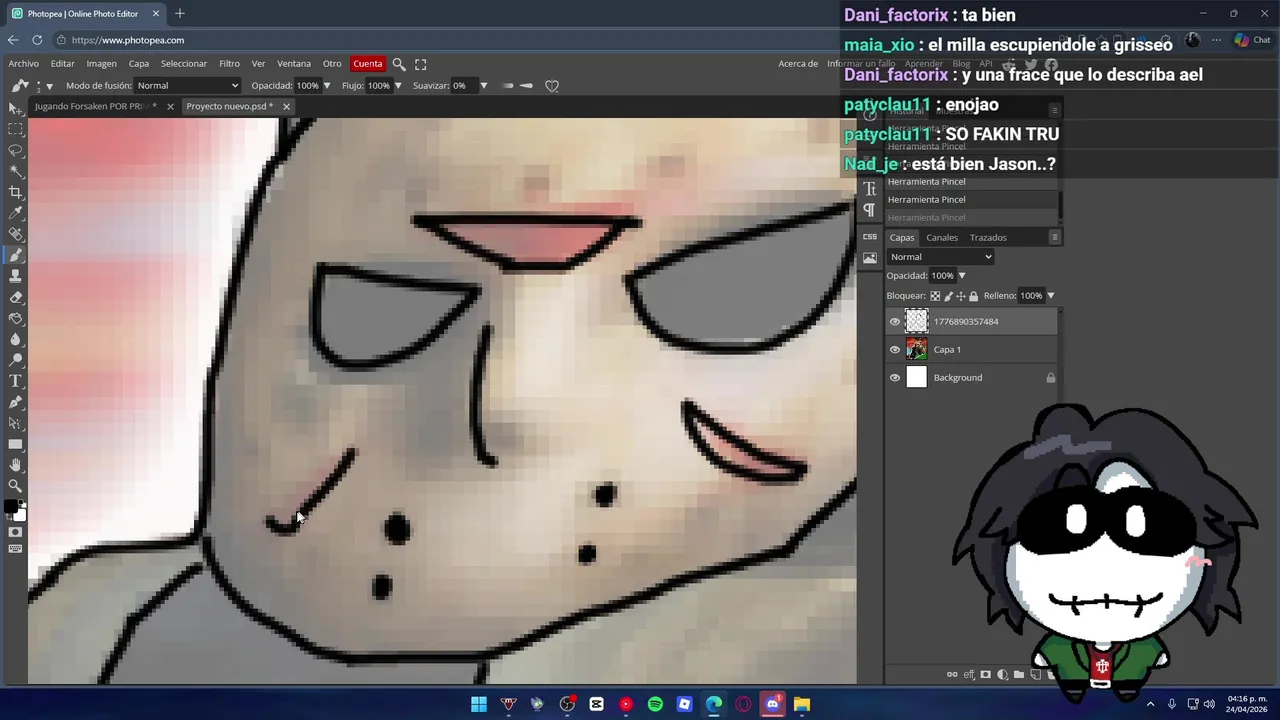Open the CSS panel
Screen dimensions: 1280x720
[x=869, y=237]
